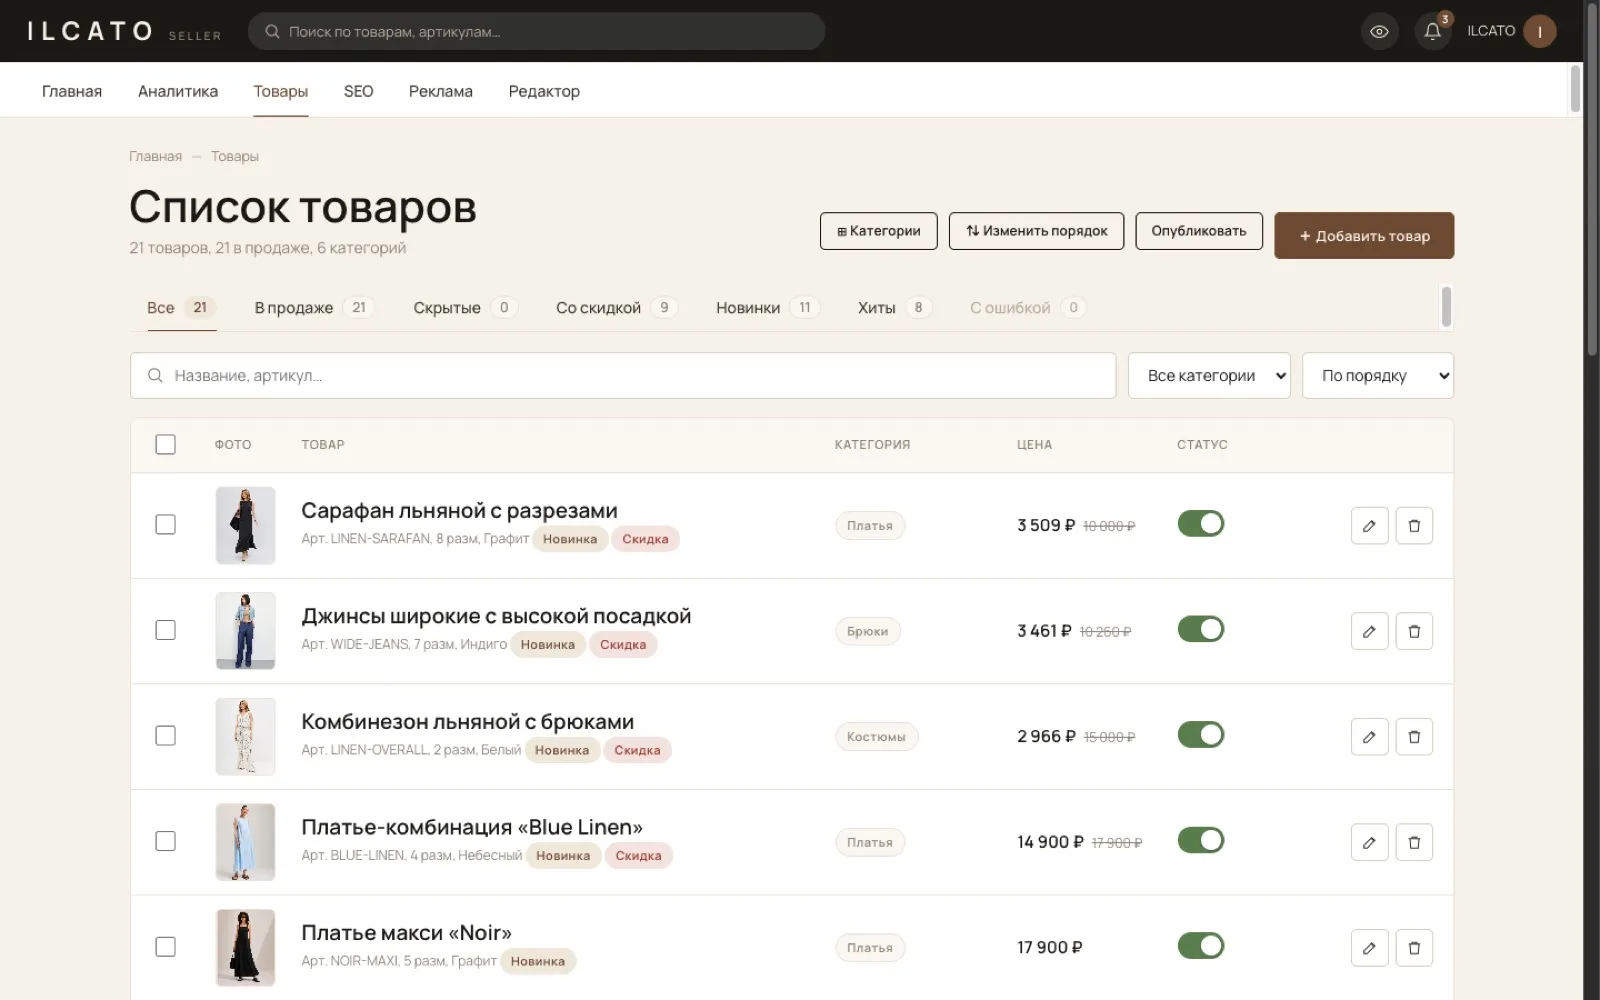Viewport: 1600px width, 1000px height.
Task: Click Костюмы category tag
Action: [876, 737]
